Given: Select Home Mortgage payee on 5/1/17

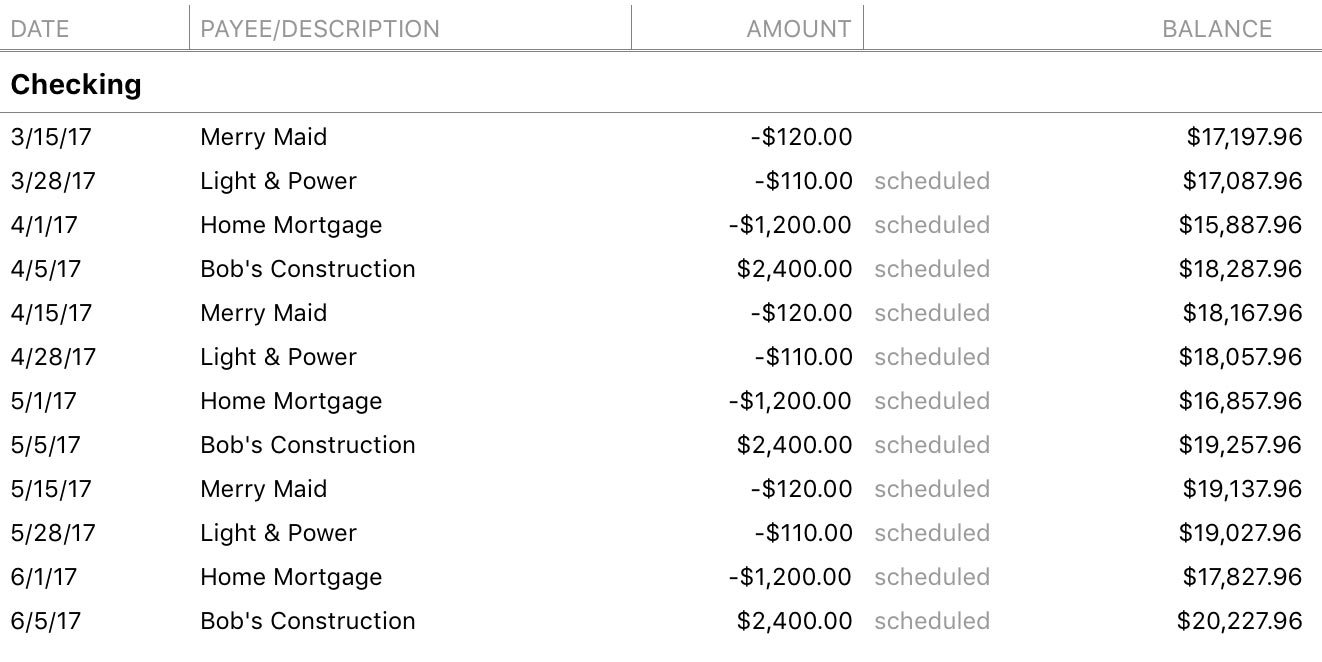Looking at the screenshot, I should tap(291, 401).
